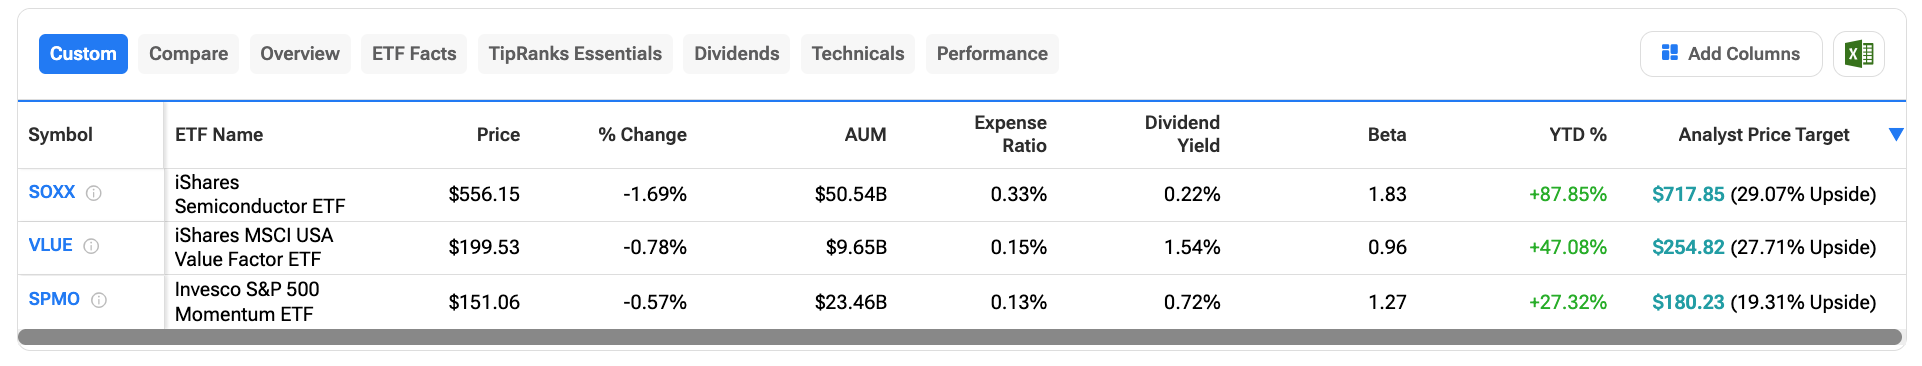Switch to ETF Facts tab
1922x366 pixels.
click(414, 54)
